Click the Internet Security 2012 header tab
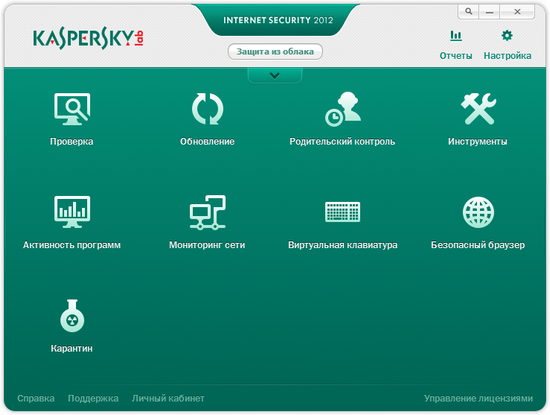The height and width of the screenshot is (415, 550). [278, 20]
